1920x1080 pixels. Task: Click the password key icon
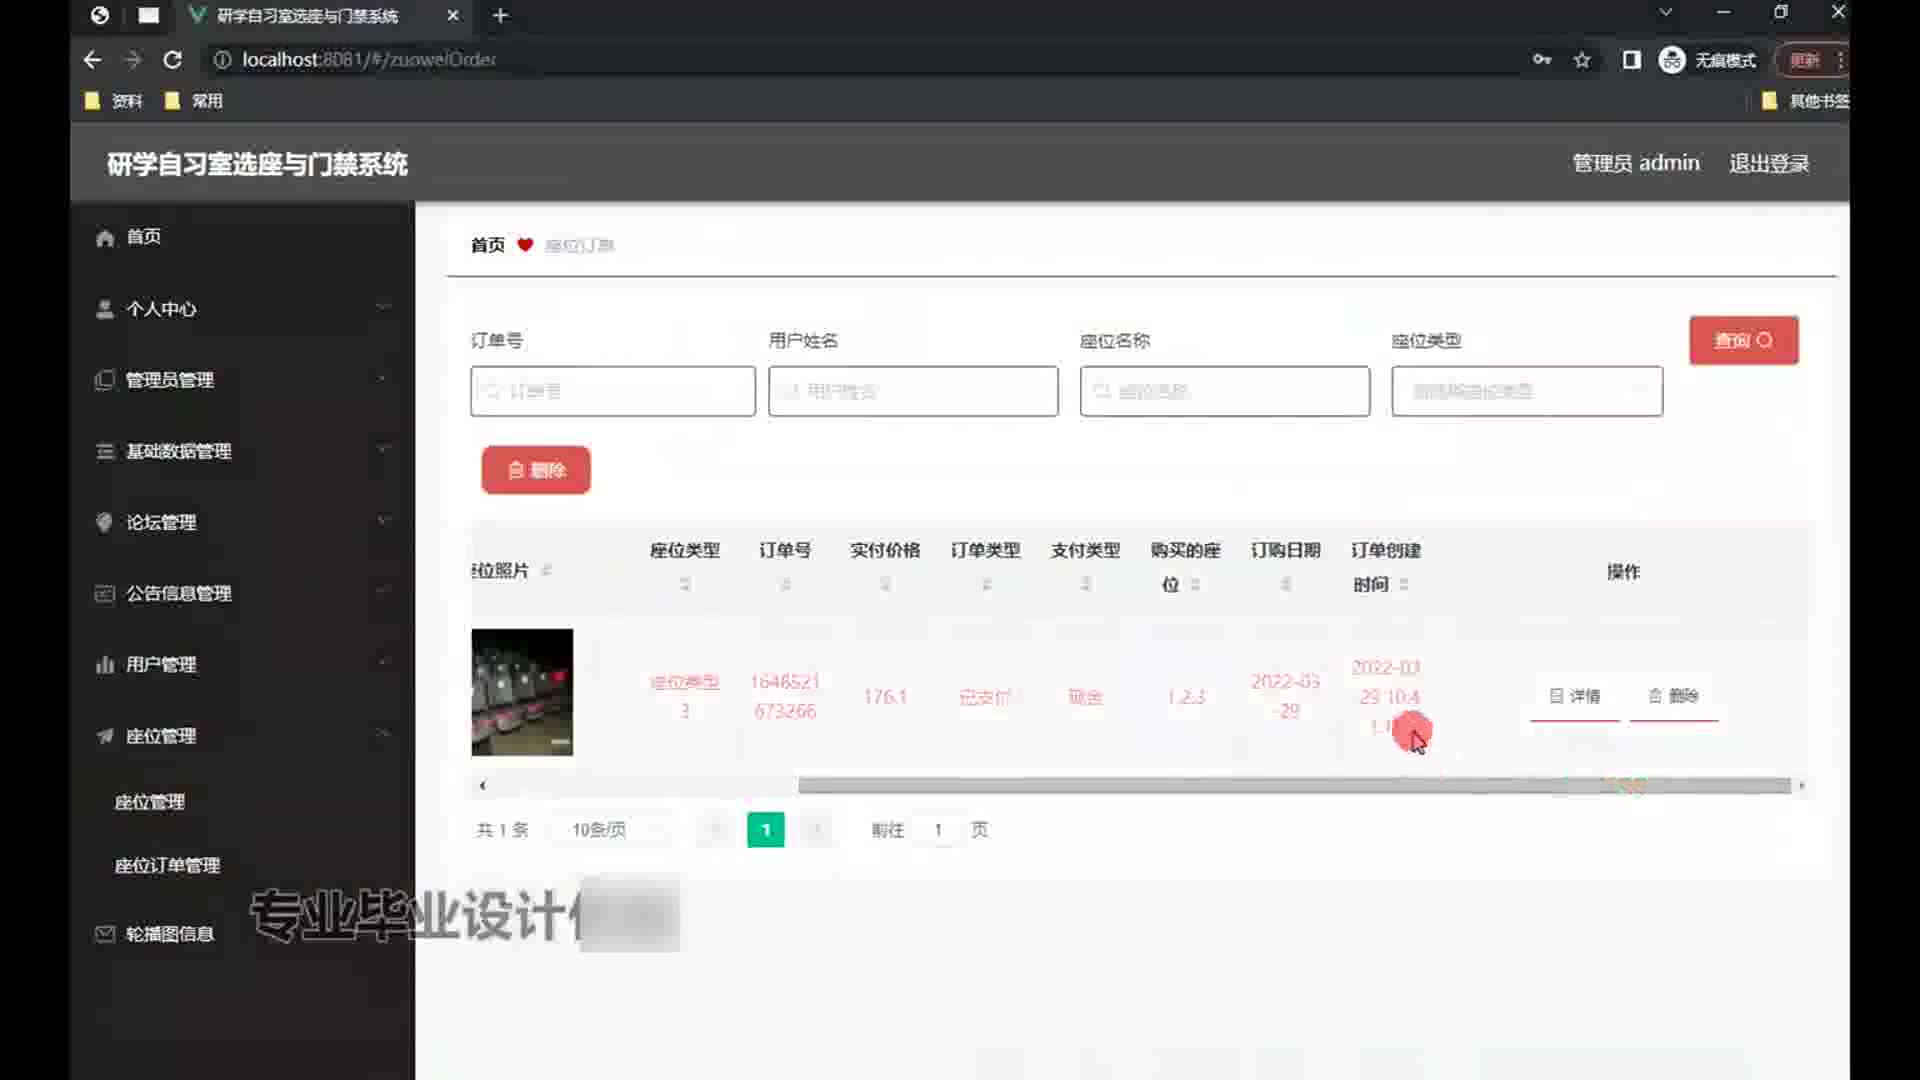click(x=1541, y=60)
